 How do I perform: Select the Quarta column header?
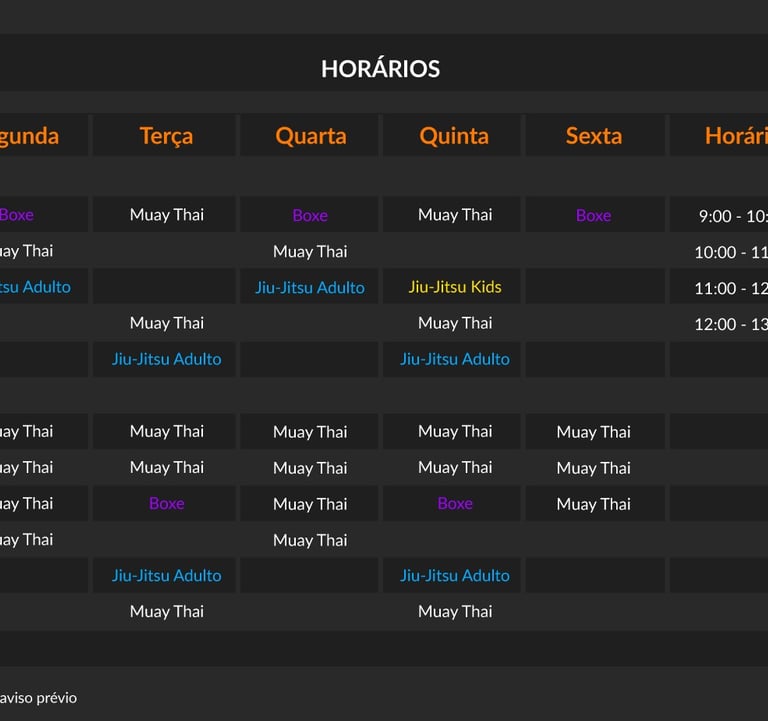[310, 136]
